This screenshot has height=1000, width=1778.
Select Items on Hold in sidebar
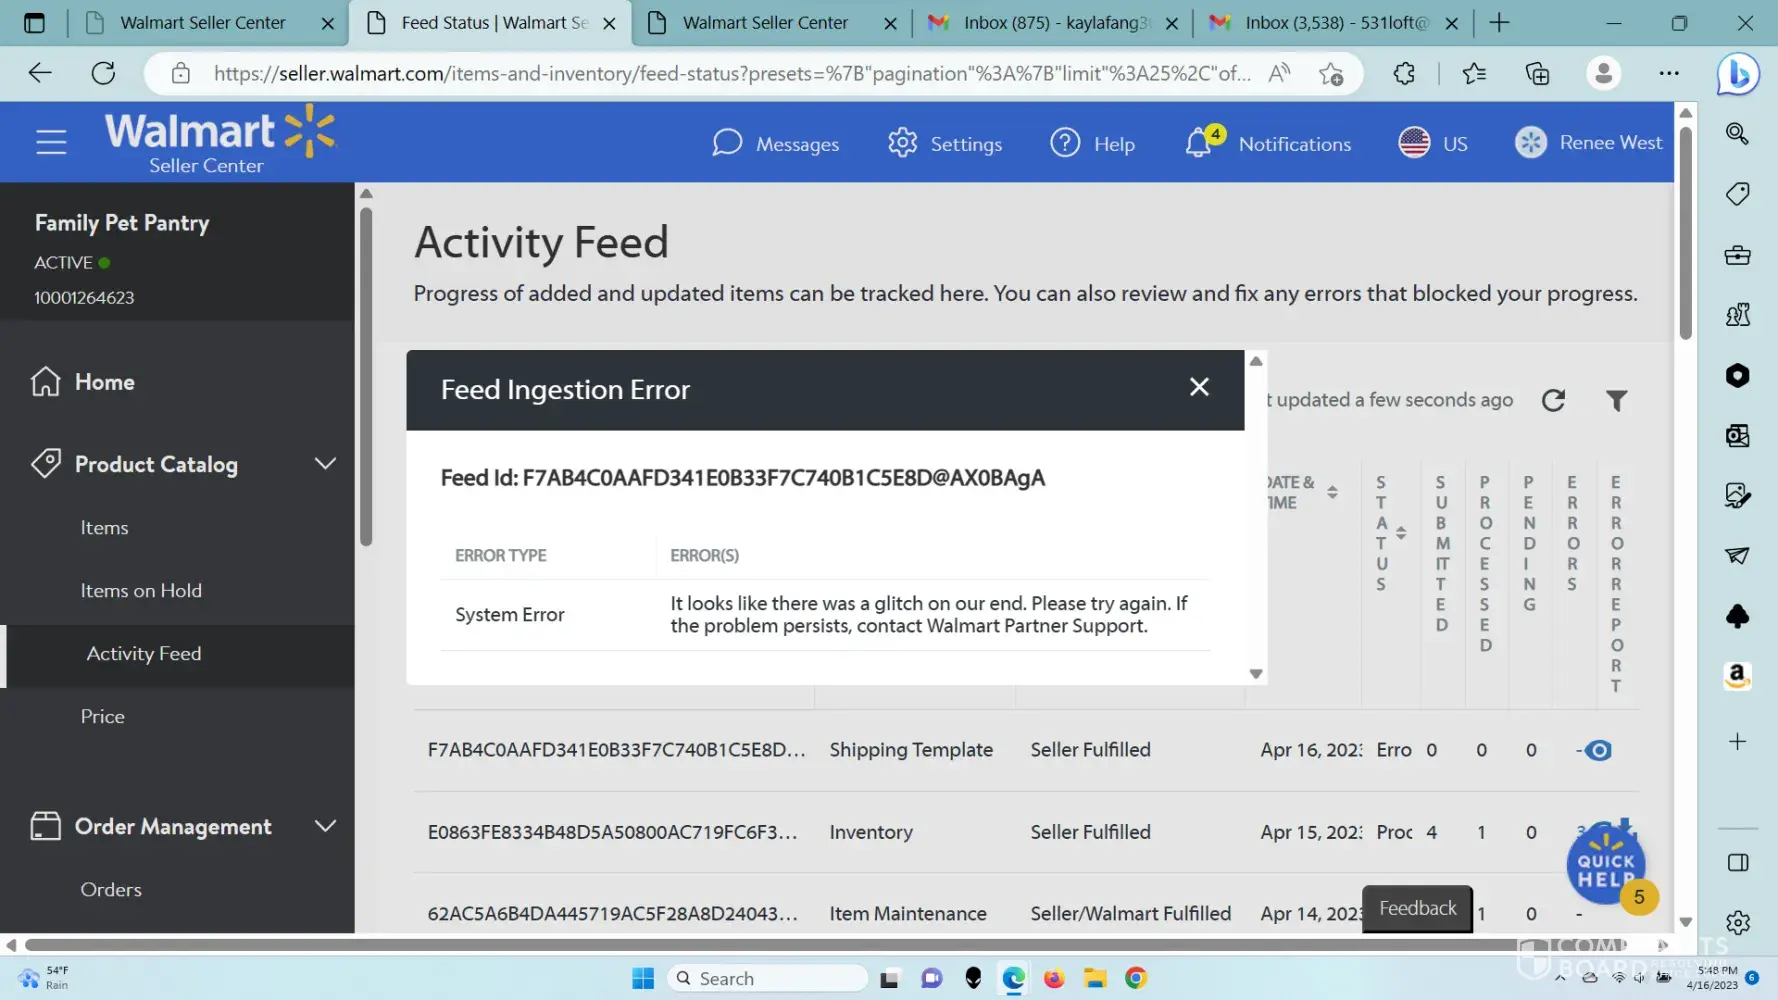point(141,591)
